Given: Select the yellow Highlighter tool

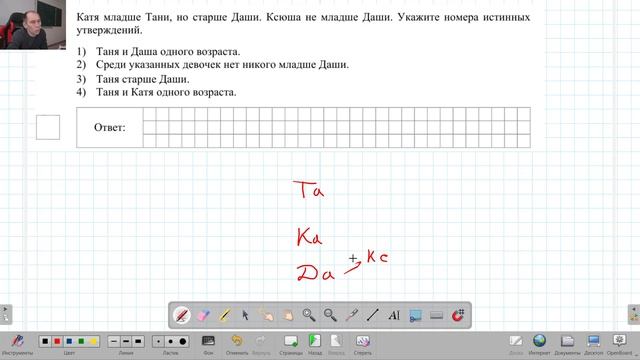Looking at the screenshot, I should (224, 315).
